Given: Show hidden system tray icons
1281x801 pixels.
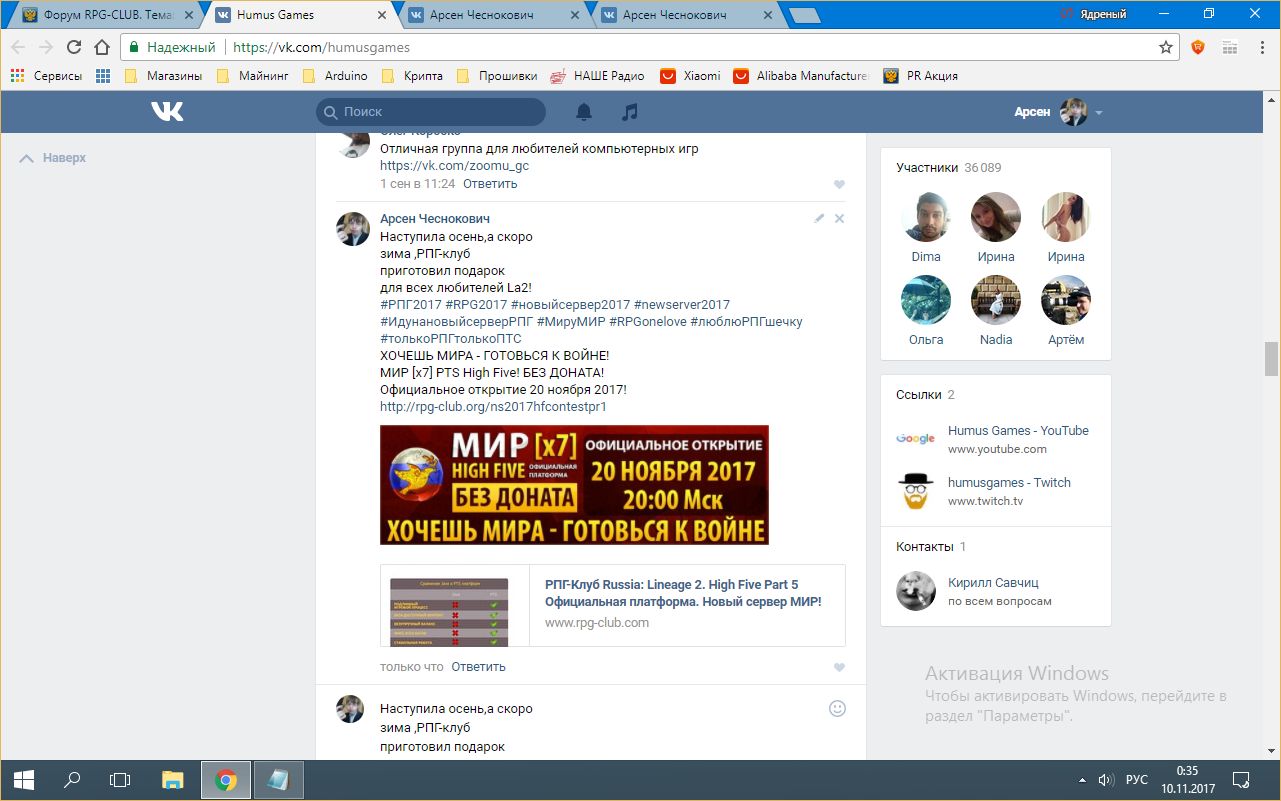Looking at the screenshot, I should tap(1081, 779).
